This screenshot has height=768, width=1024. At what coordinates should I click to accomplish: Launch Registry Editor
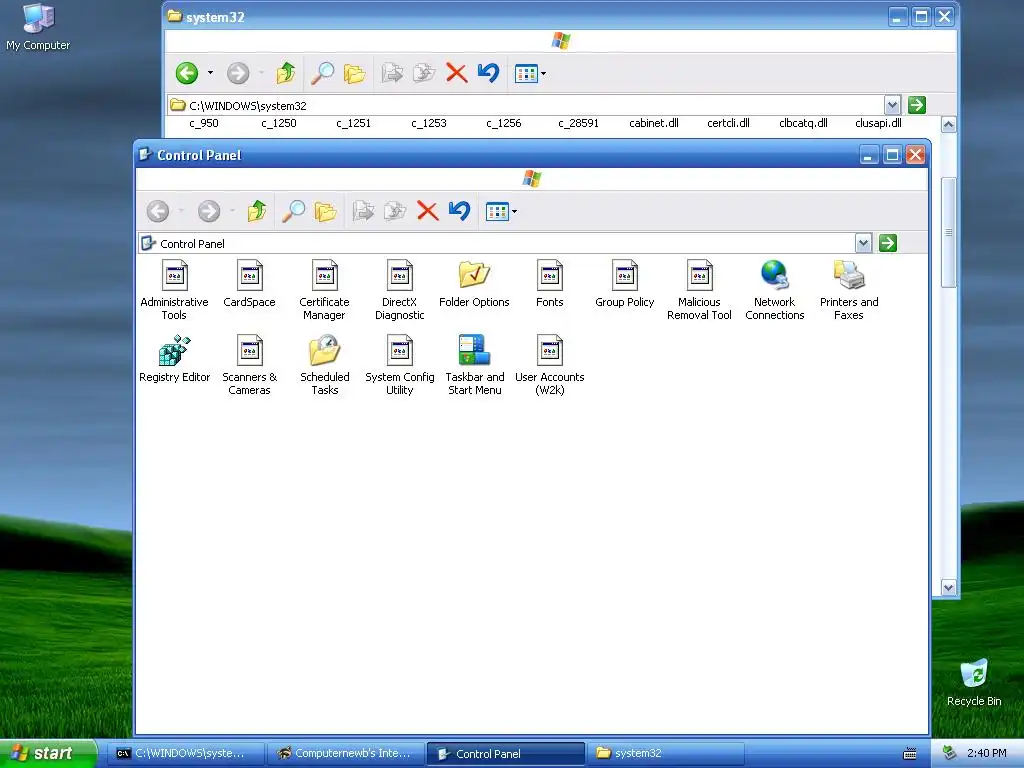pyautogui.click(x=174, y=359)
